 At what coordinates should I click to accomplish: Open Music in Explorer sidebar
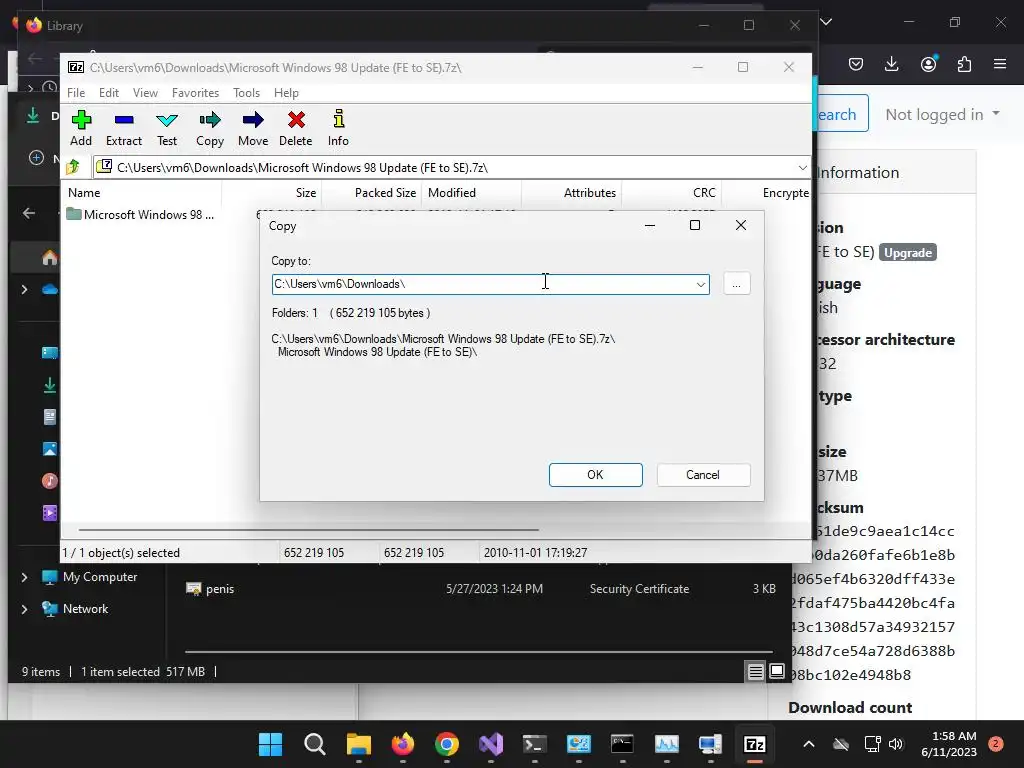(50, 481)
